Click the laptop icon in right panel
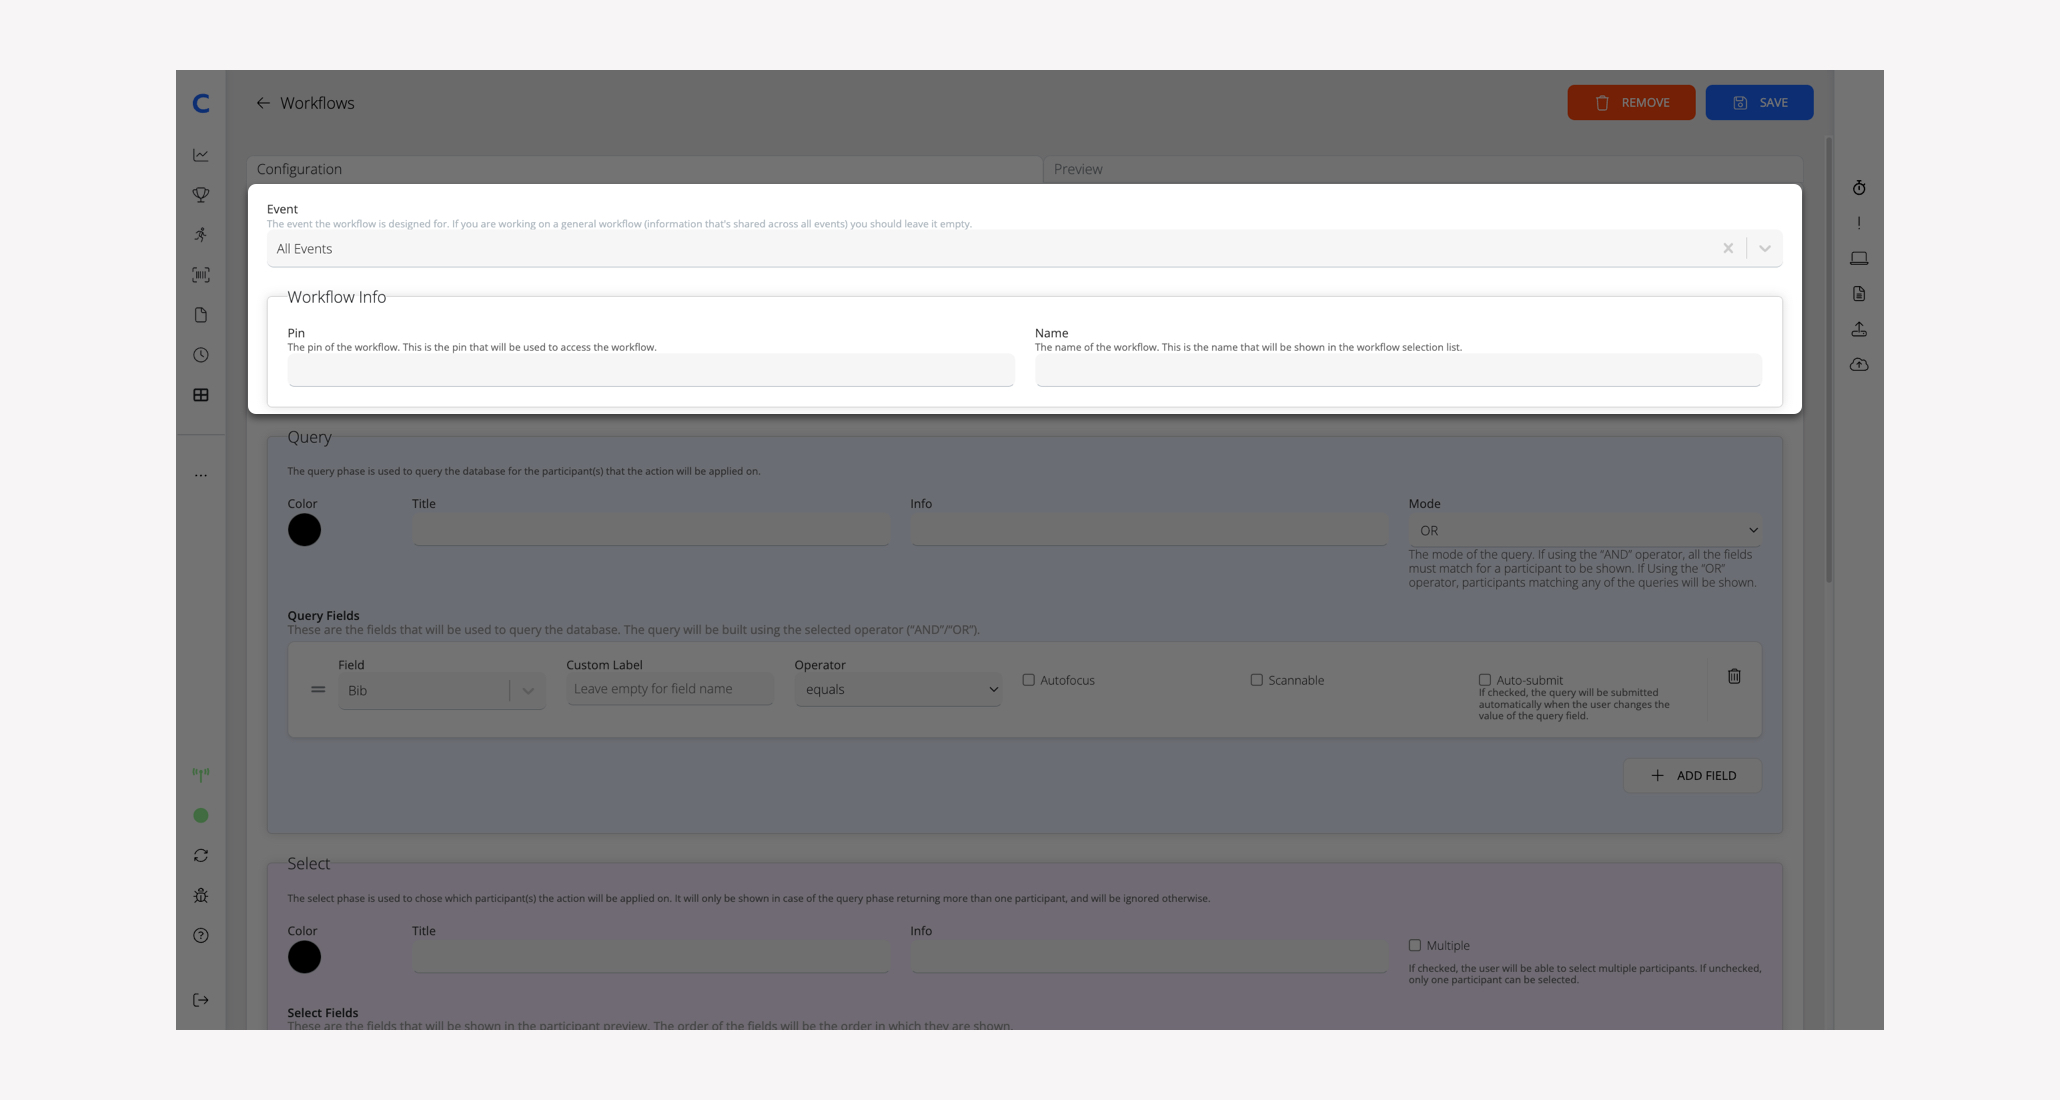Image resolution: width=2060 pixels, height=1100 pixels. [x=1859, y=258]
